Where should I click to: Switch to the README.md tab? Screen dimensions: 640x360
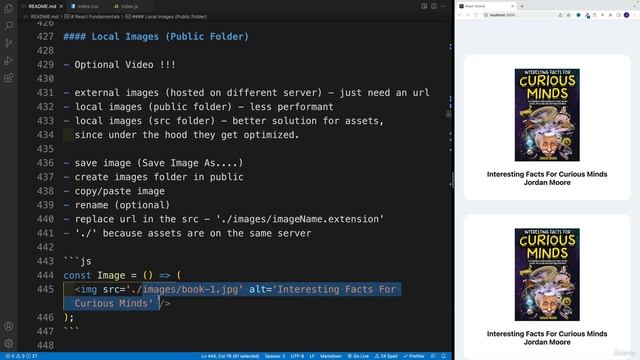point(42,6)
